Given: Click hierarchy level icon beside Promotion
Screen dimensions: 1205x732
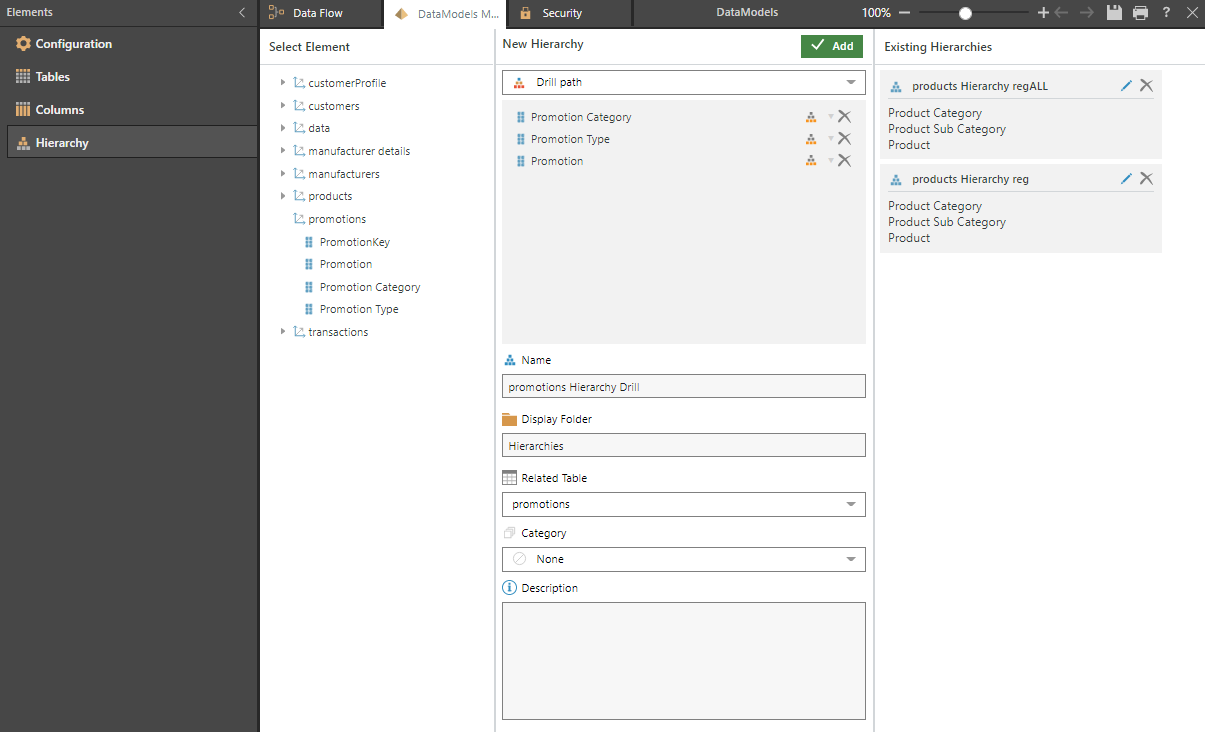Looking at the screenshot, I should 811,161.
